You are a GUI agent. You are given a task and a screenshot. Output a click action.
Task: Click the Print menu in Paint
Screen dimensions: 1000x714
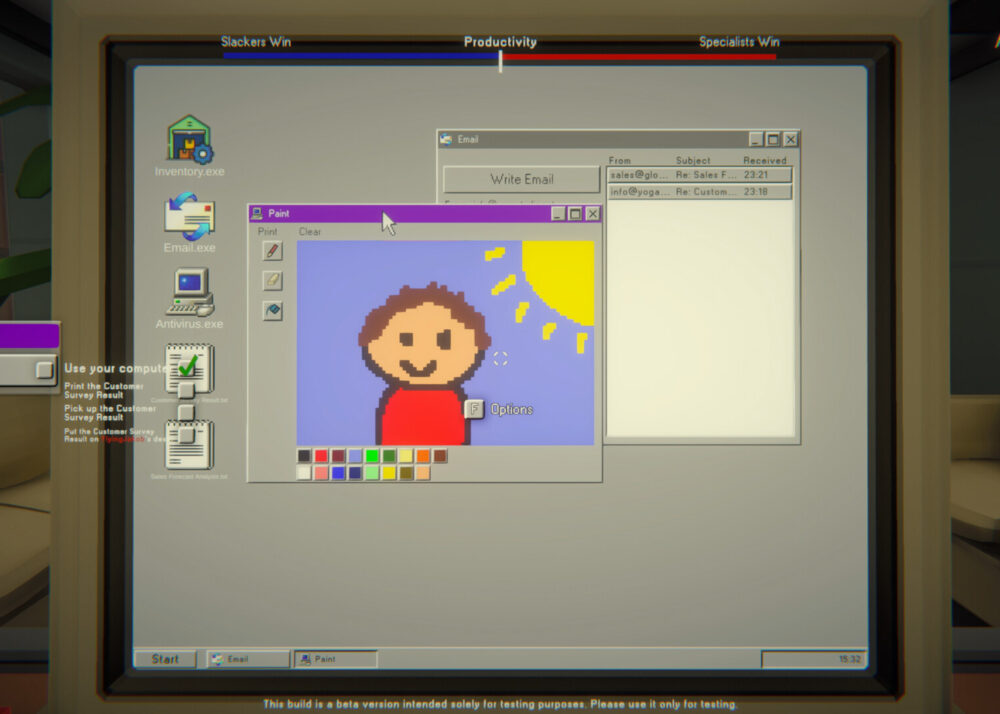coord(267,232)
